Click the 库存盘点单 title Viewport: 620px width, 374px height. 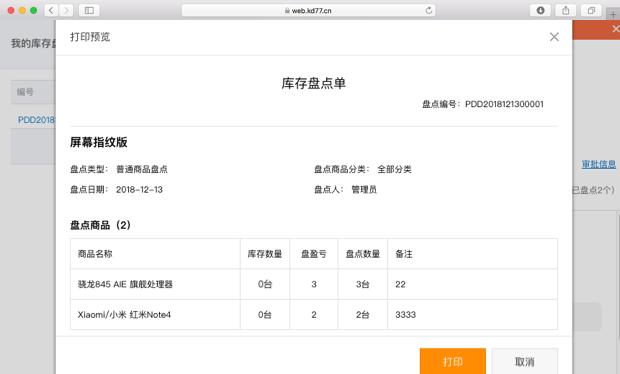(314, 83)
